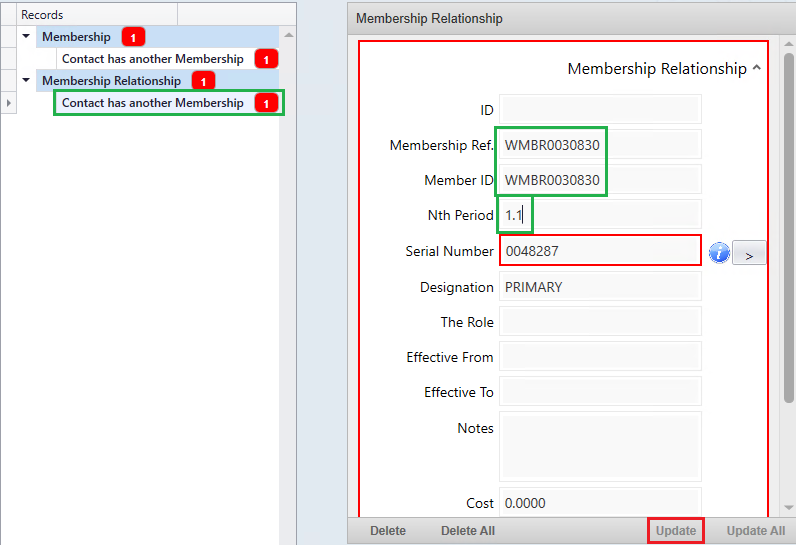
Task: Select Contact has another Membership under Membership Relationship
Action: click(x=153, y=103)
